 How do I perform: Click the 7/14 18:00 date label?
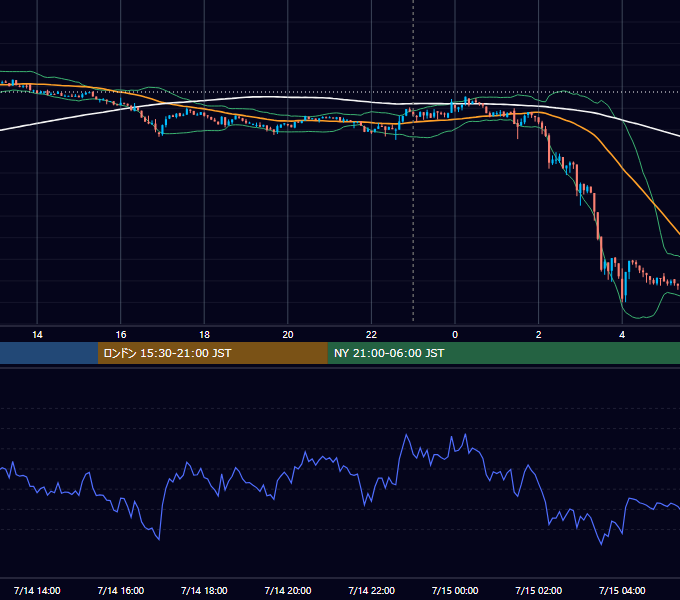point(204,590)
